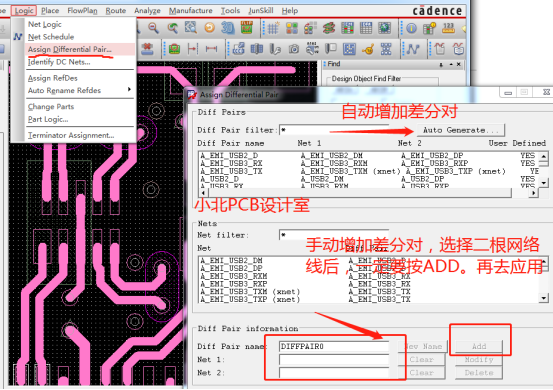553x390 pixels.
Task: Click the Auto Generate button
Action: [461, 130]
